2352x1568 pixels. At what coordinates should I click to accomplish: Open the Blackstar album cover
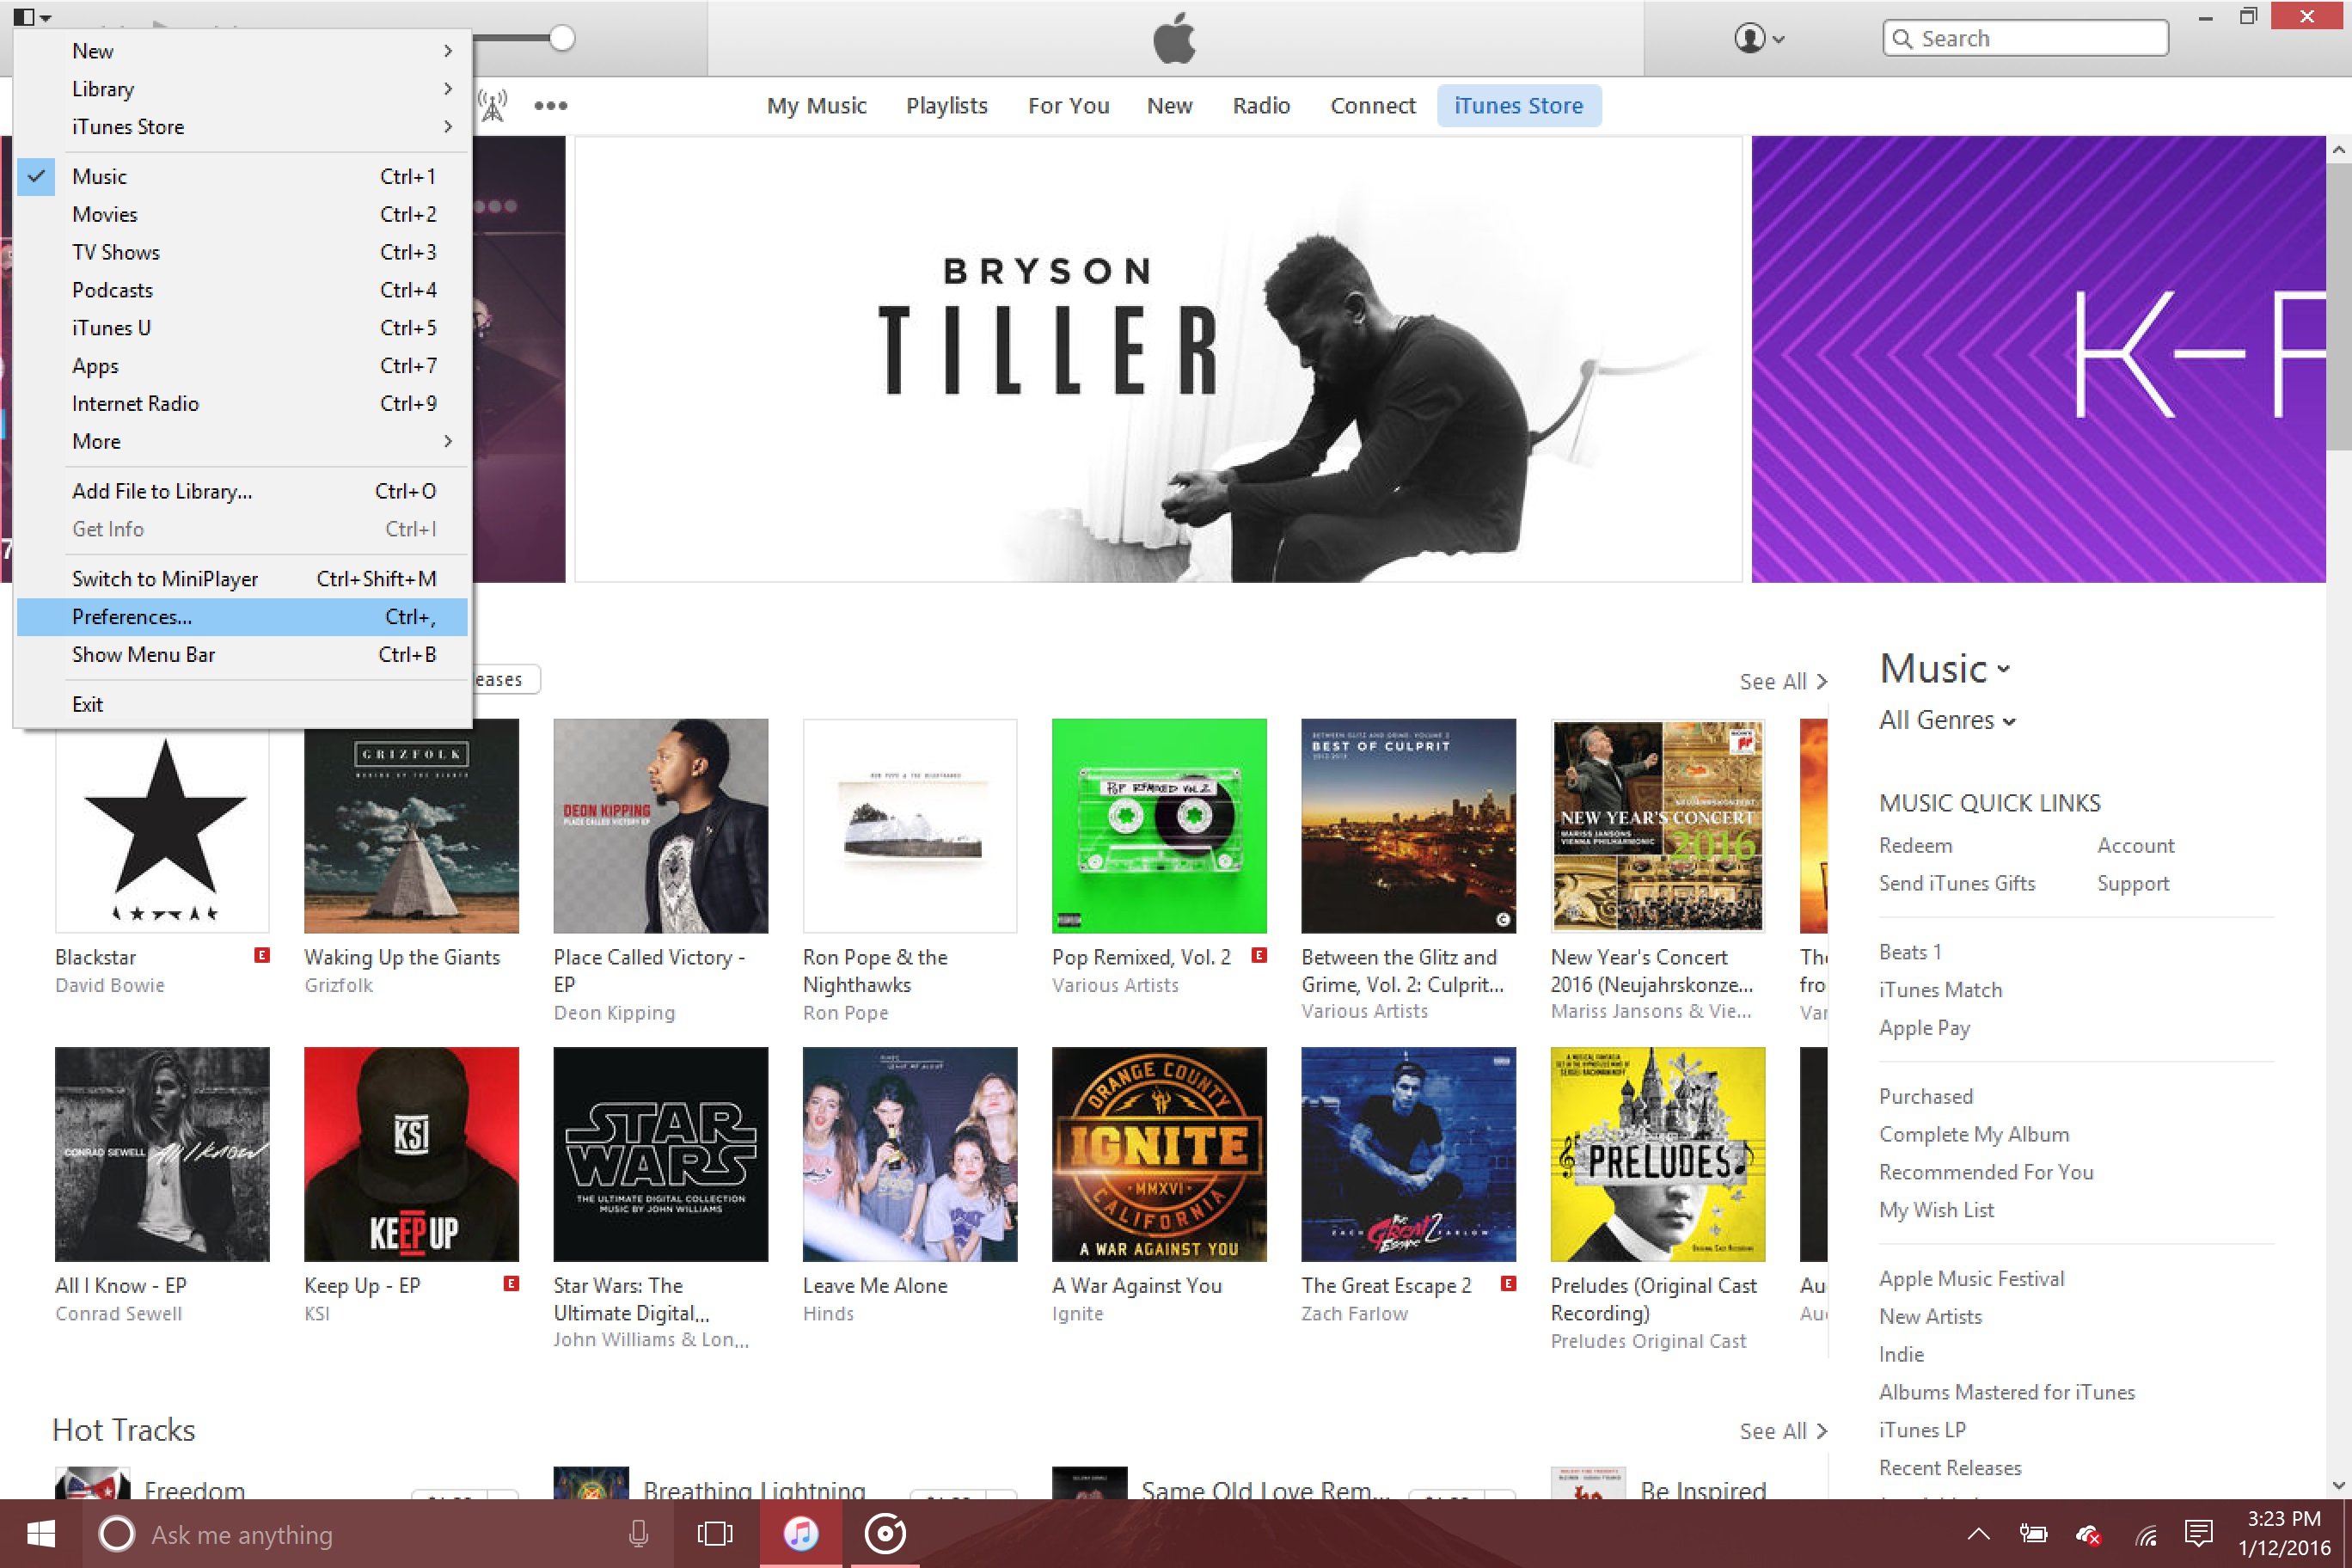(162, 826)
